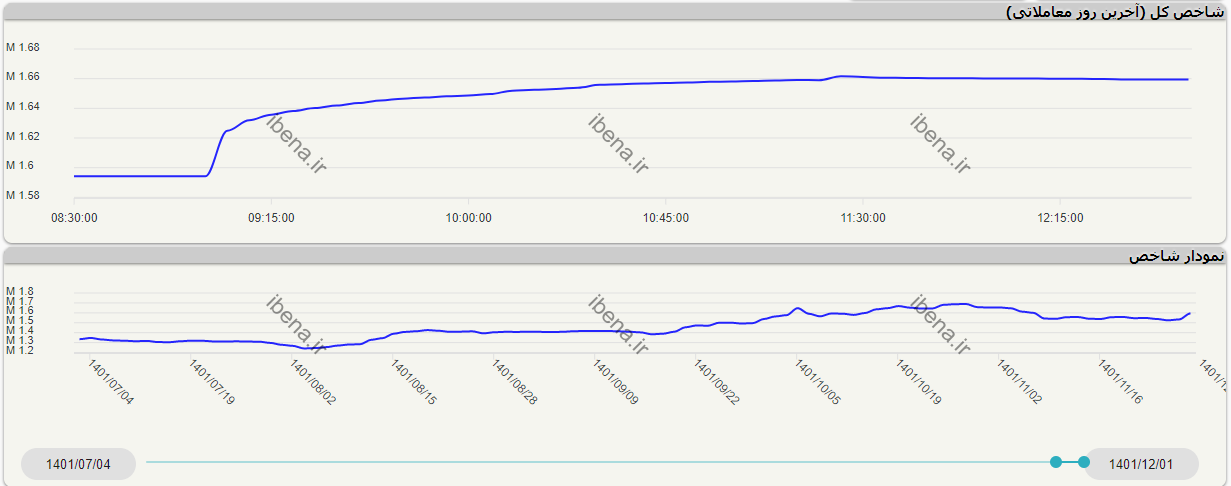The width and height of the screenshot is (1231, 486).
Task: Click the M 1.6 label on the upper y-axis
Action: [x=20, y=166]
